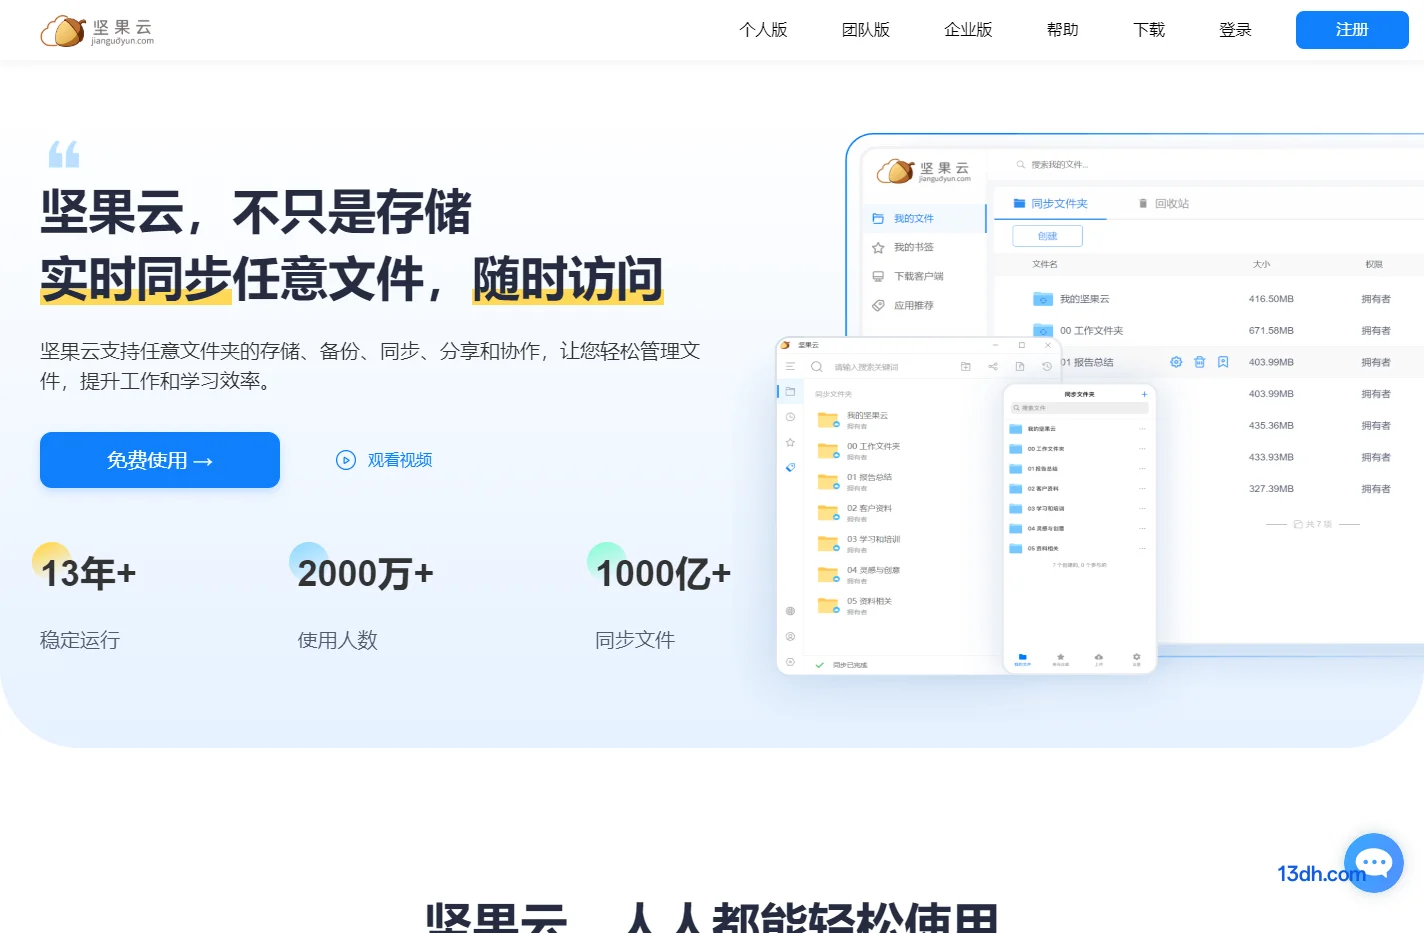The image size is (1424, 933).
Task: Select the 同步文件夹 tab in web mockup
Action: pyautogui.click(x=1050, y=203)
